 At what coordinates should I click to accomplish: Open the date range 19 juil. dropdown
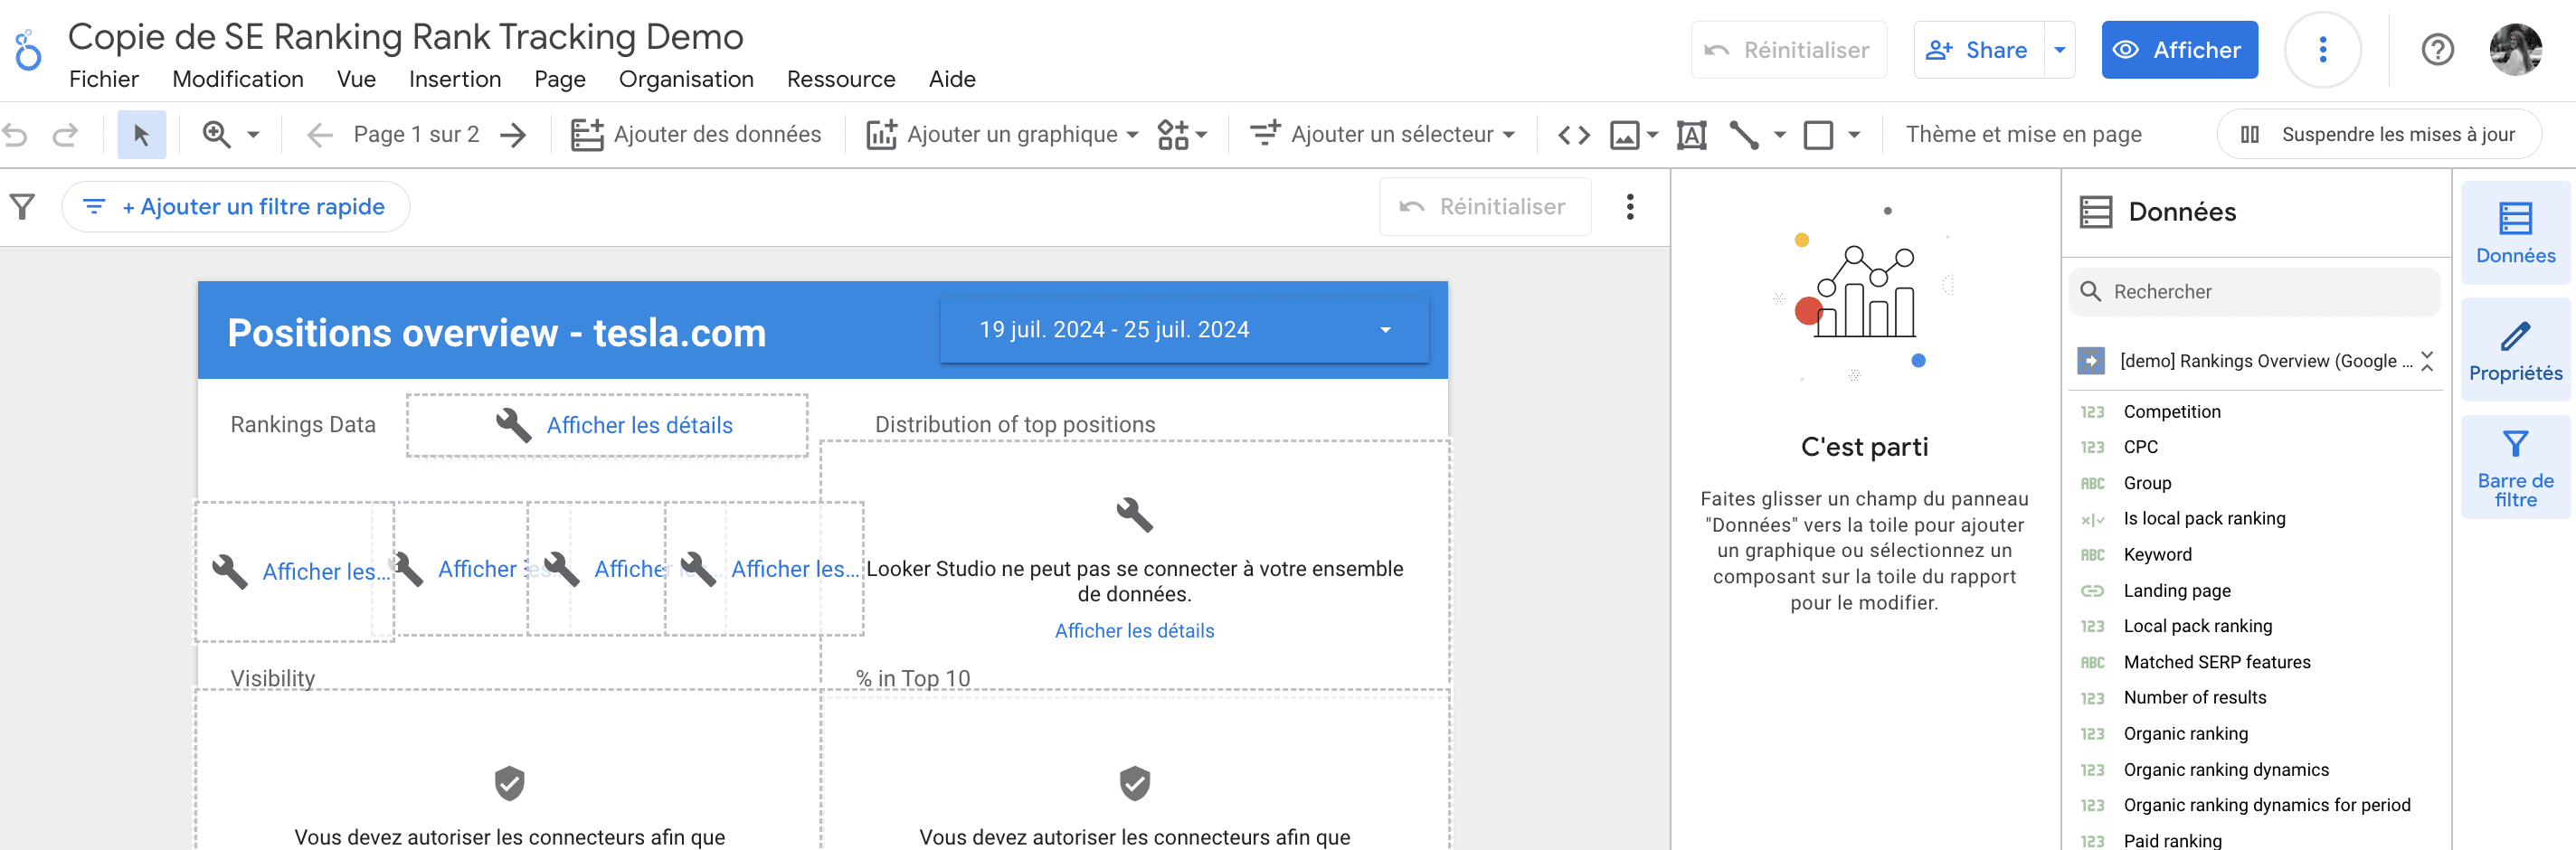1184,330
